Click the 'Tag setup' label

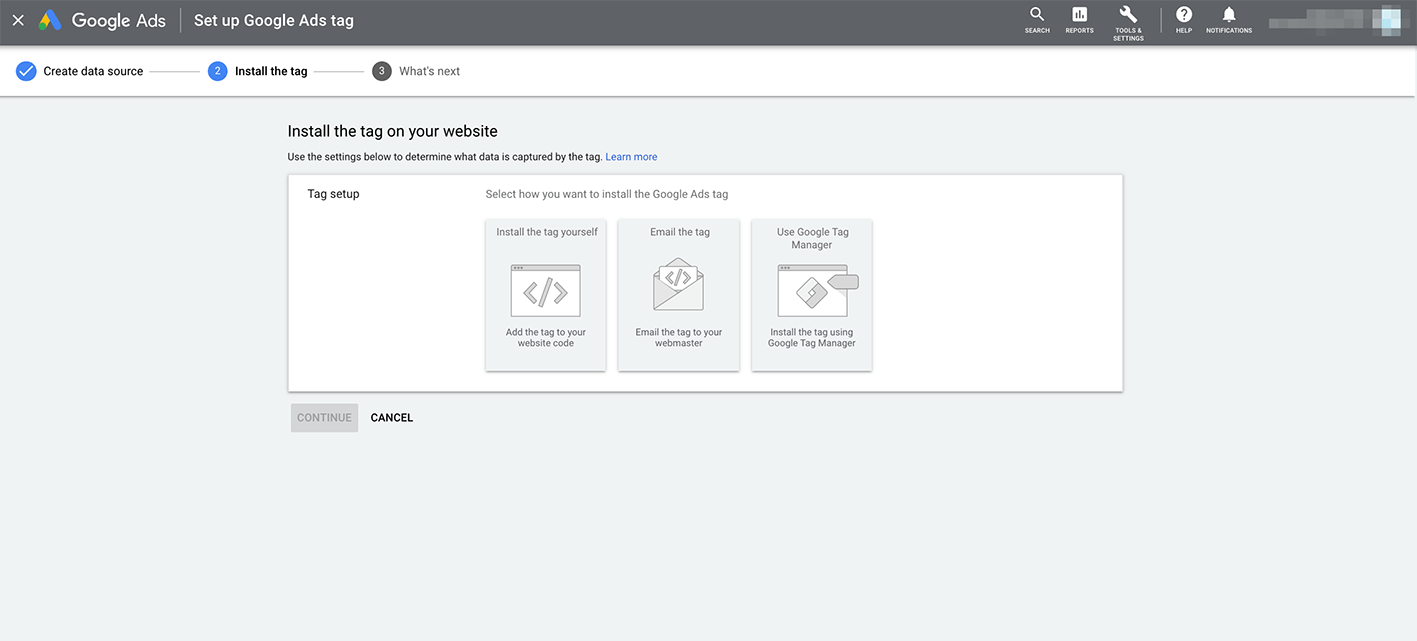coord(333,194)
